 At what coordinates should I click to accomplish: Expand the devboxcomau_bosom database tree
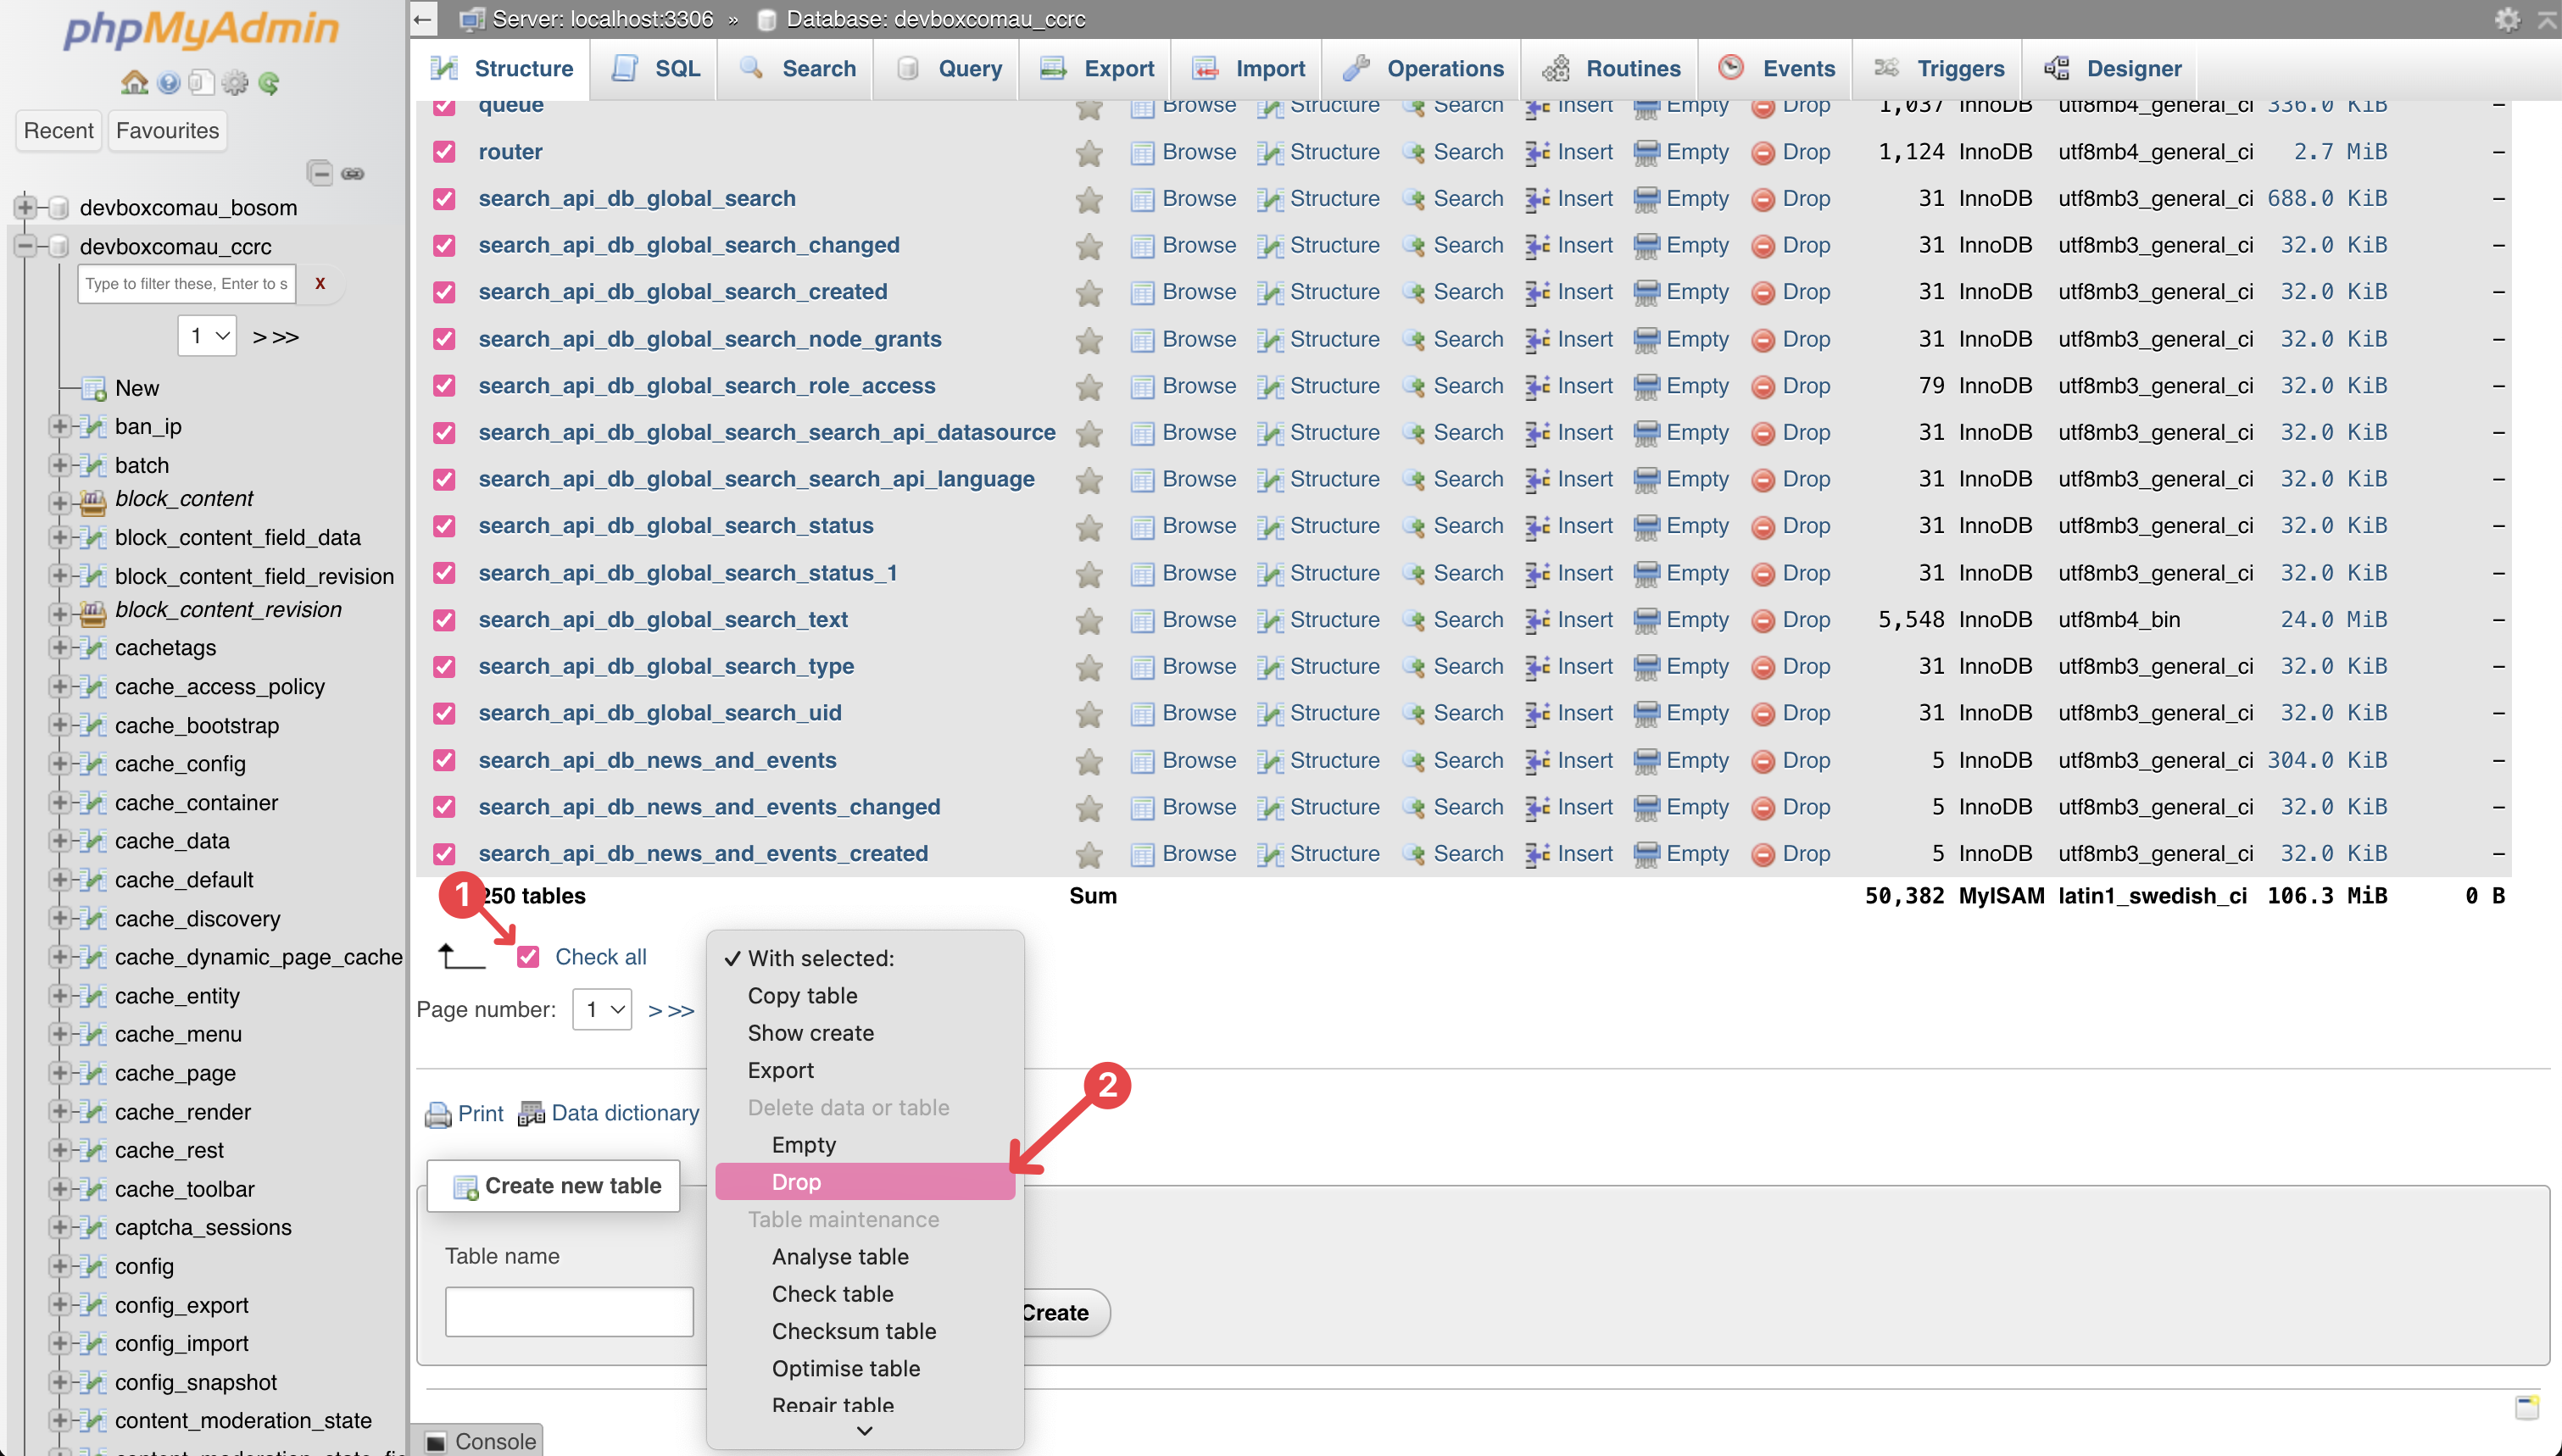pos(25,208)
